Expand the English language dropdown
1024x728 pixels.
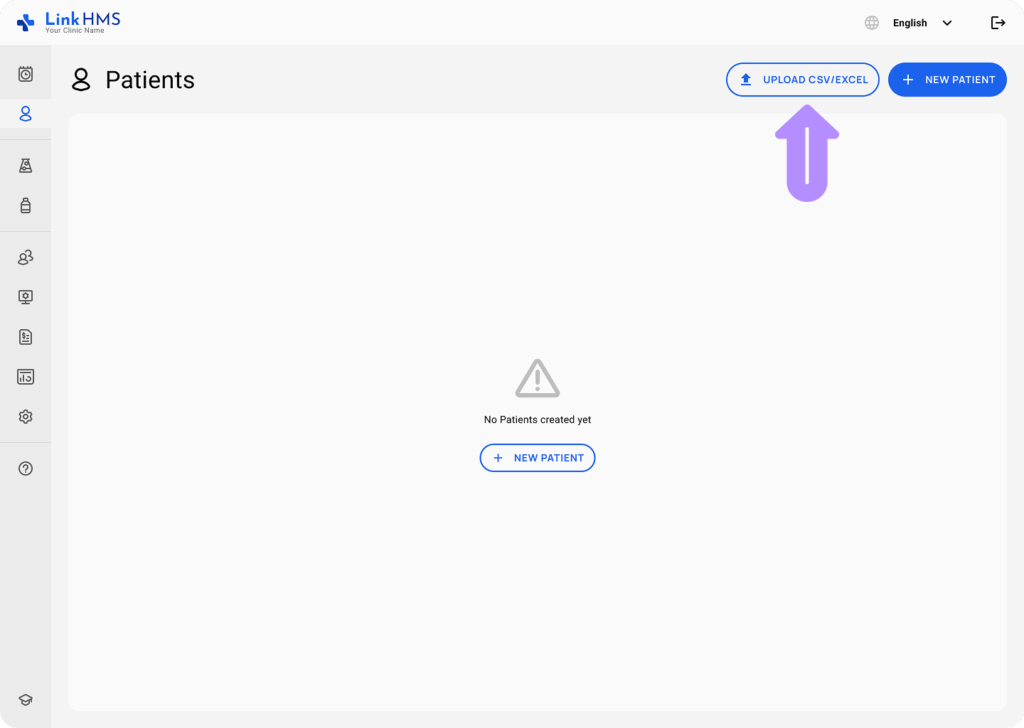(x=910, y=23)
